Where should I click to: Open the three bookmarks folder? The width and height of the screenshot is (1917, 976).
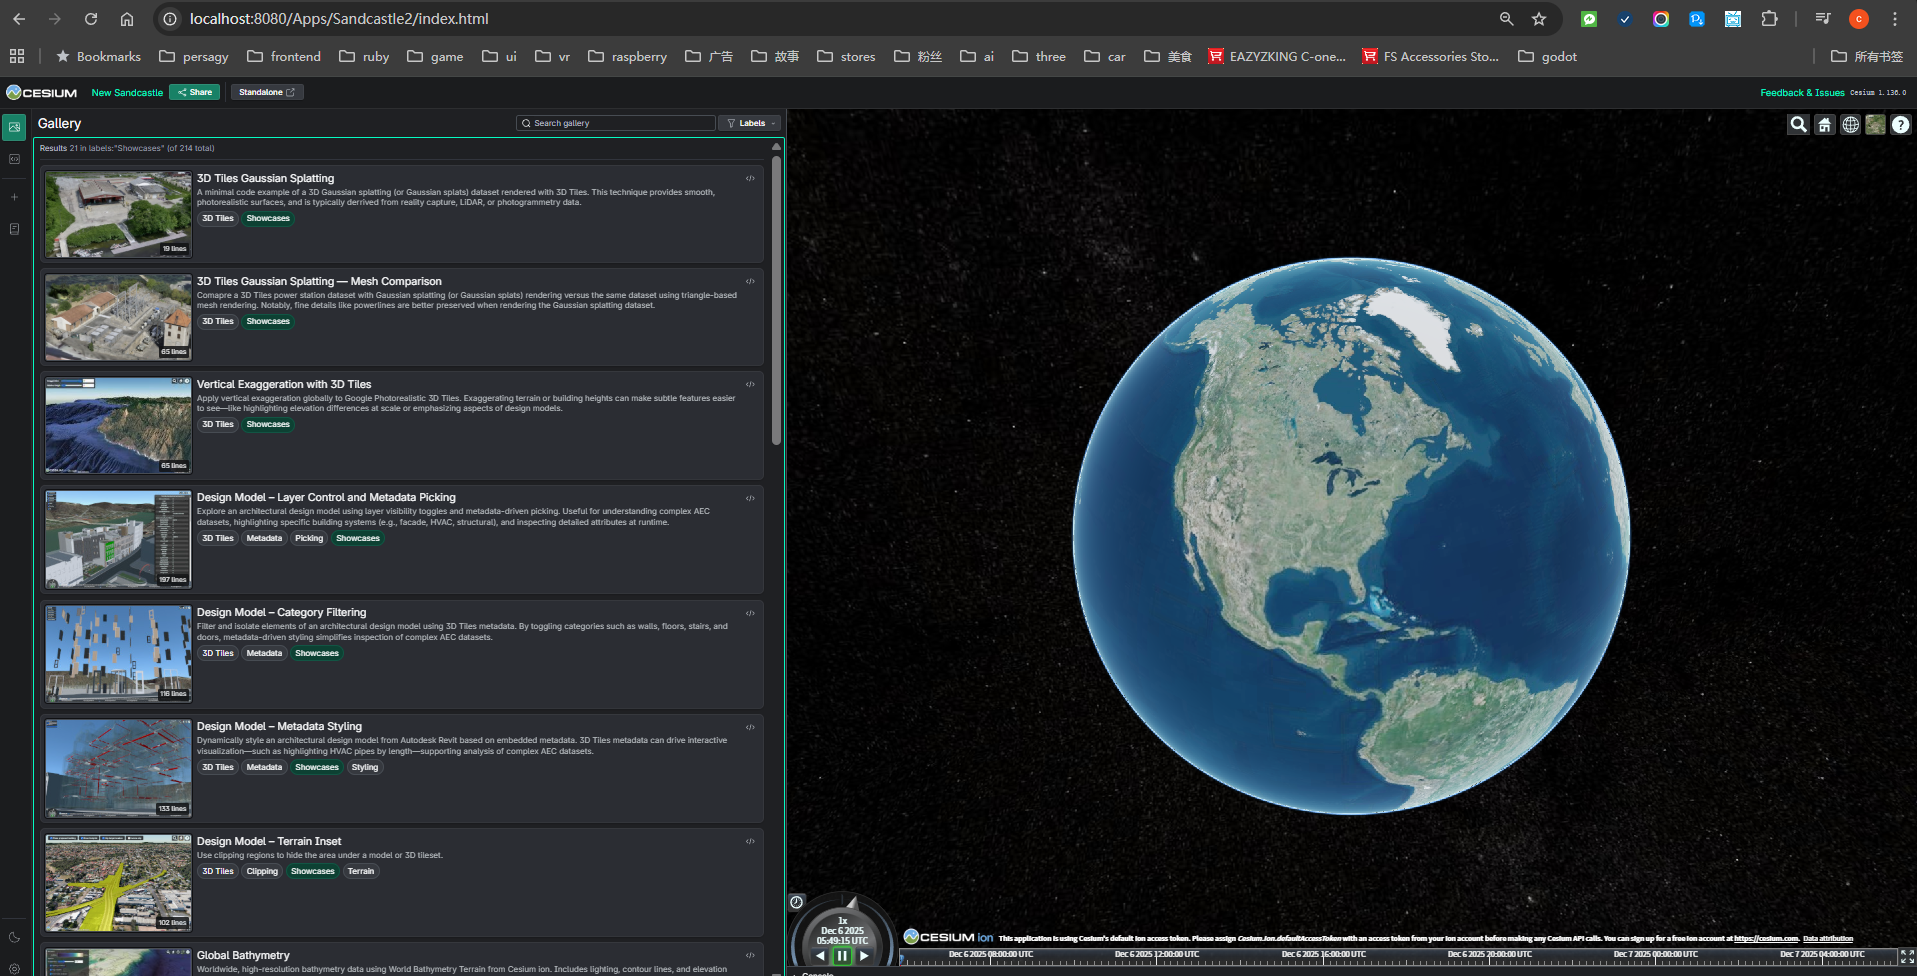[x=1039, y=57]
